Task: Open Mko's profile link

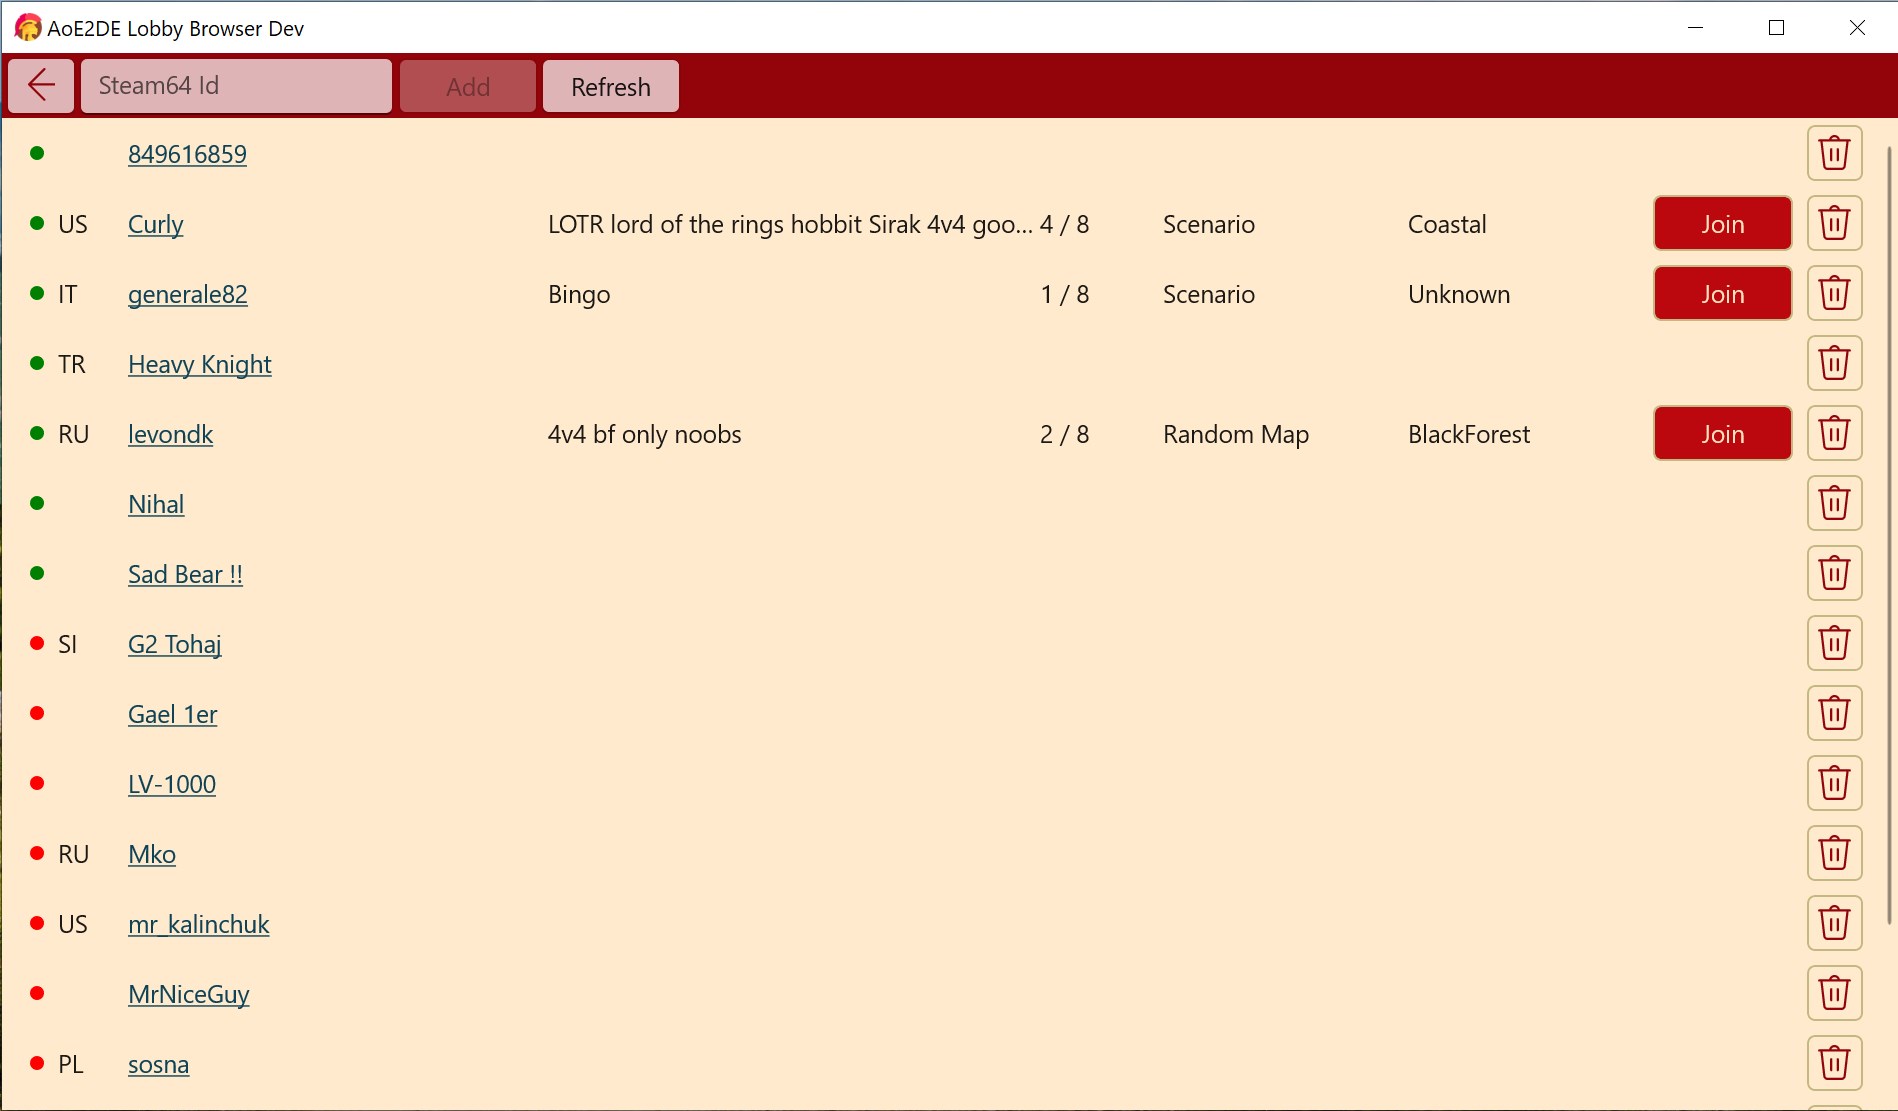Action: 152,854
